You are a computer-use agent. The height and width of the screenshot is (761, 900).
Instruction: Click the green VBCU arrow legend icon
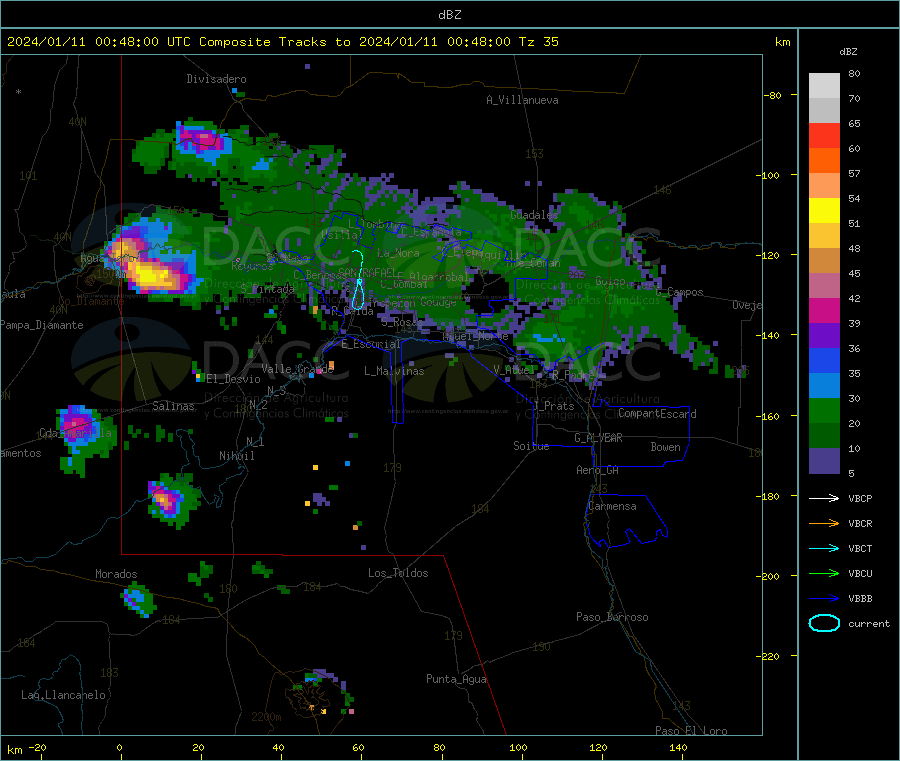point(824,573)
